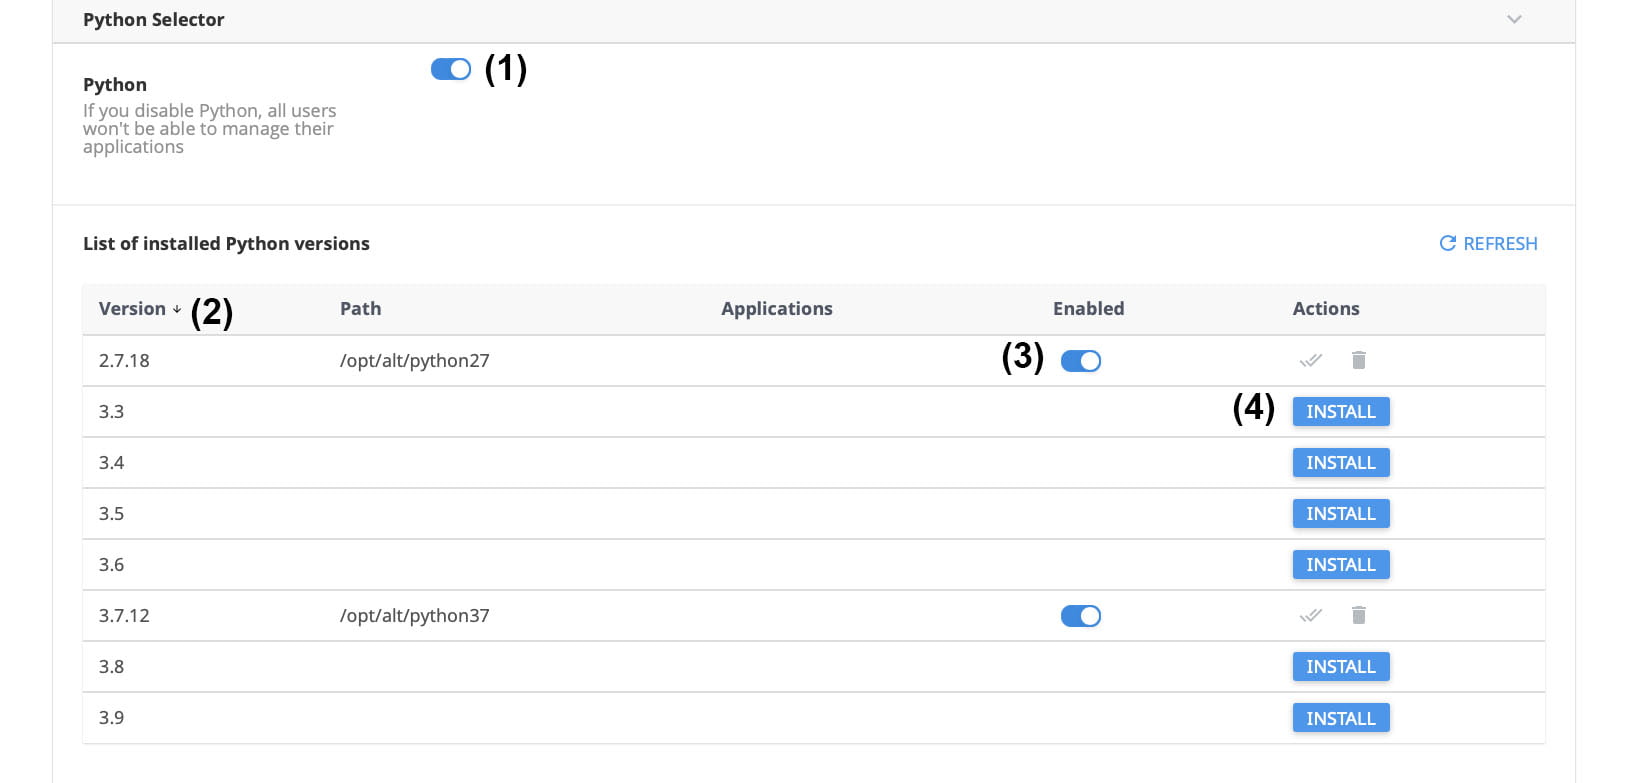Screen dimensions: 1644x783
Task: Collapse the Python Selector panel chevron
Action: 1514,20
